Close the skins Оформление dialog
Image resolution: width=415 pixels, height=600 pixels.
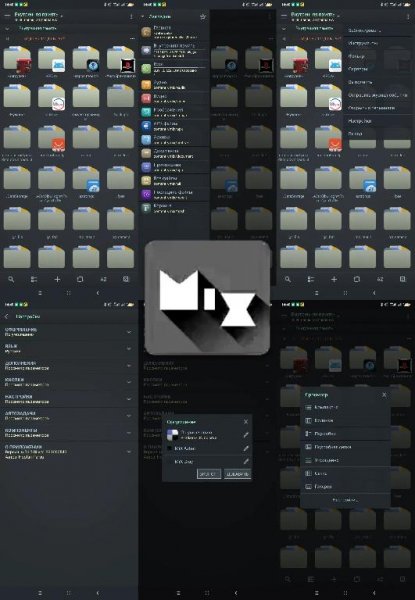[x=246, y=422]
